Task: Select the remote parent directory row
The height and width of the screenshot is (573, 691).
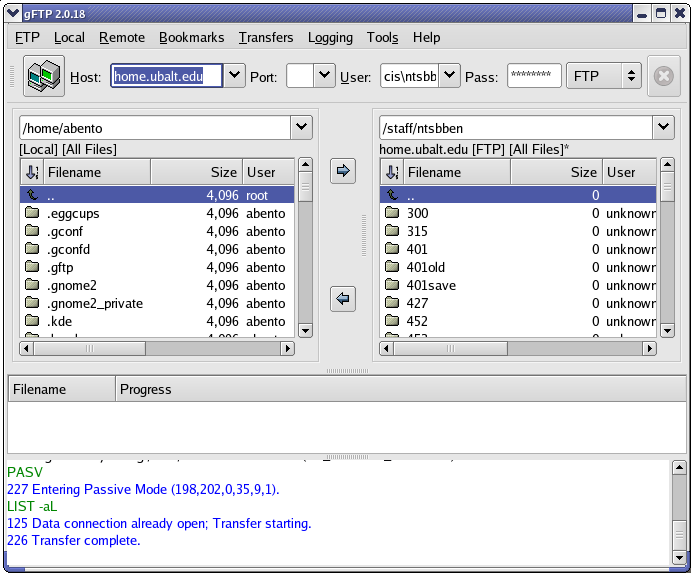Action: pos(518,195)
